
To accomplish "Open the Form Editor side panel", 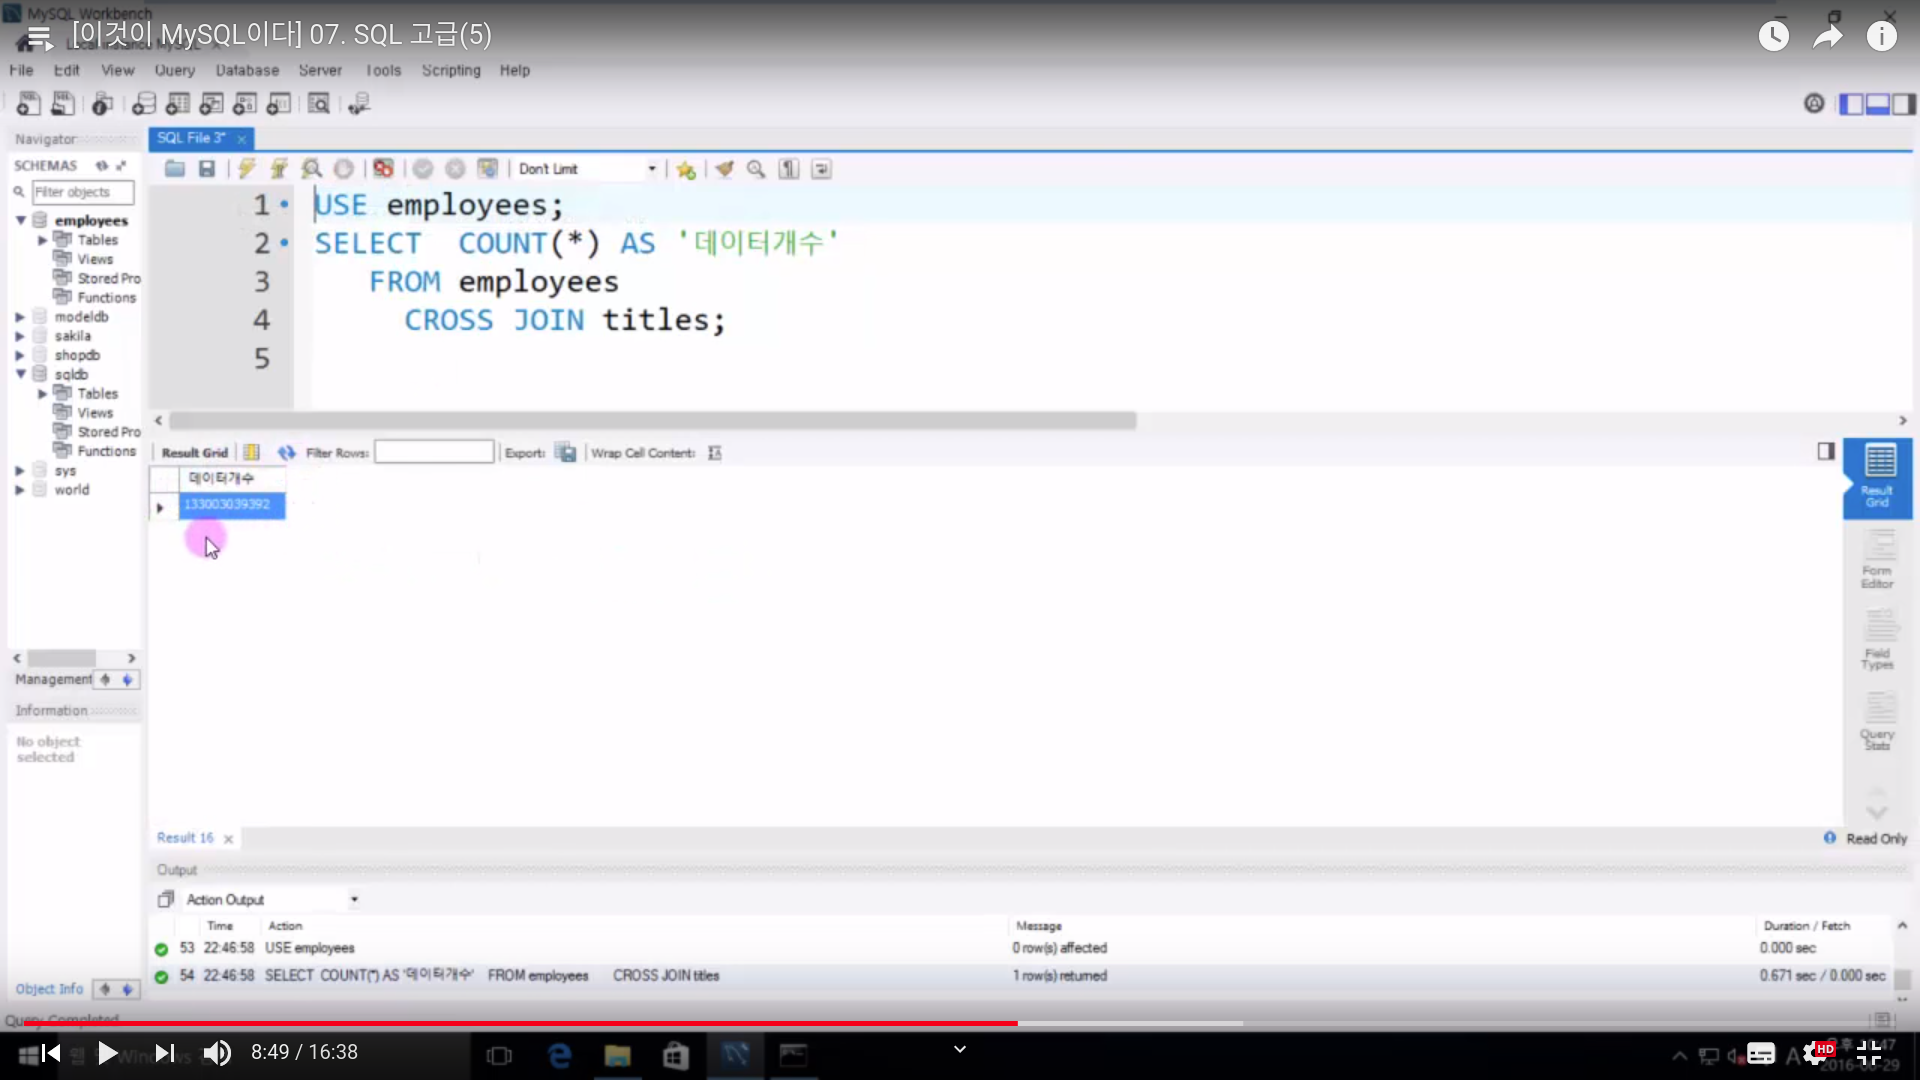I will tap(1877, 559).
